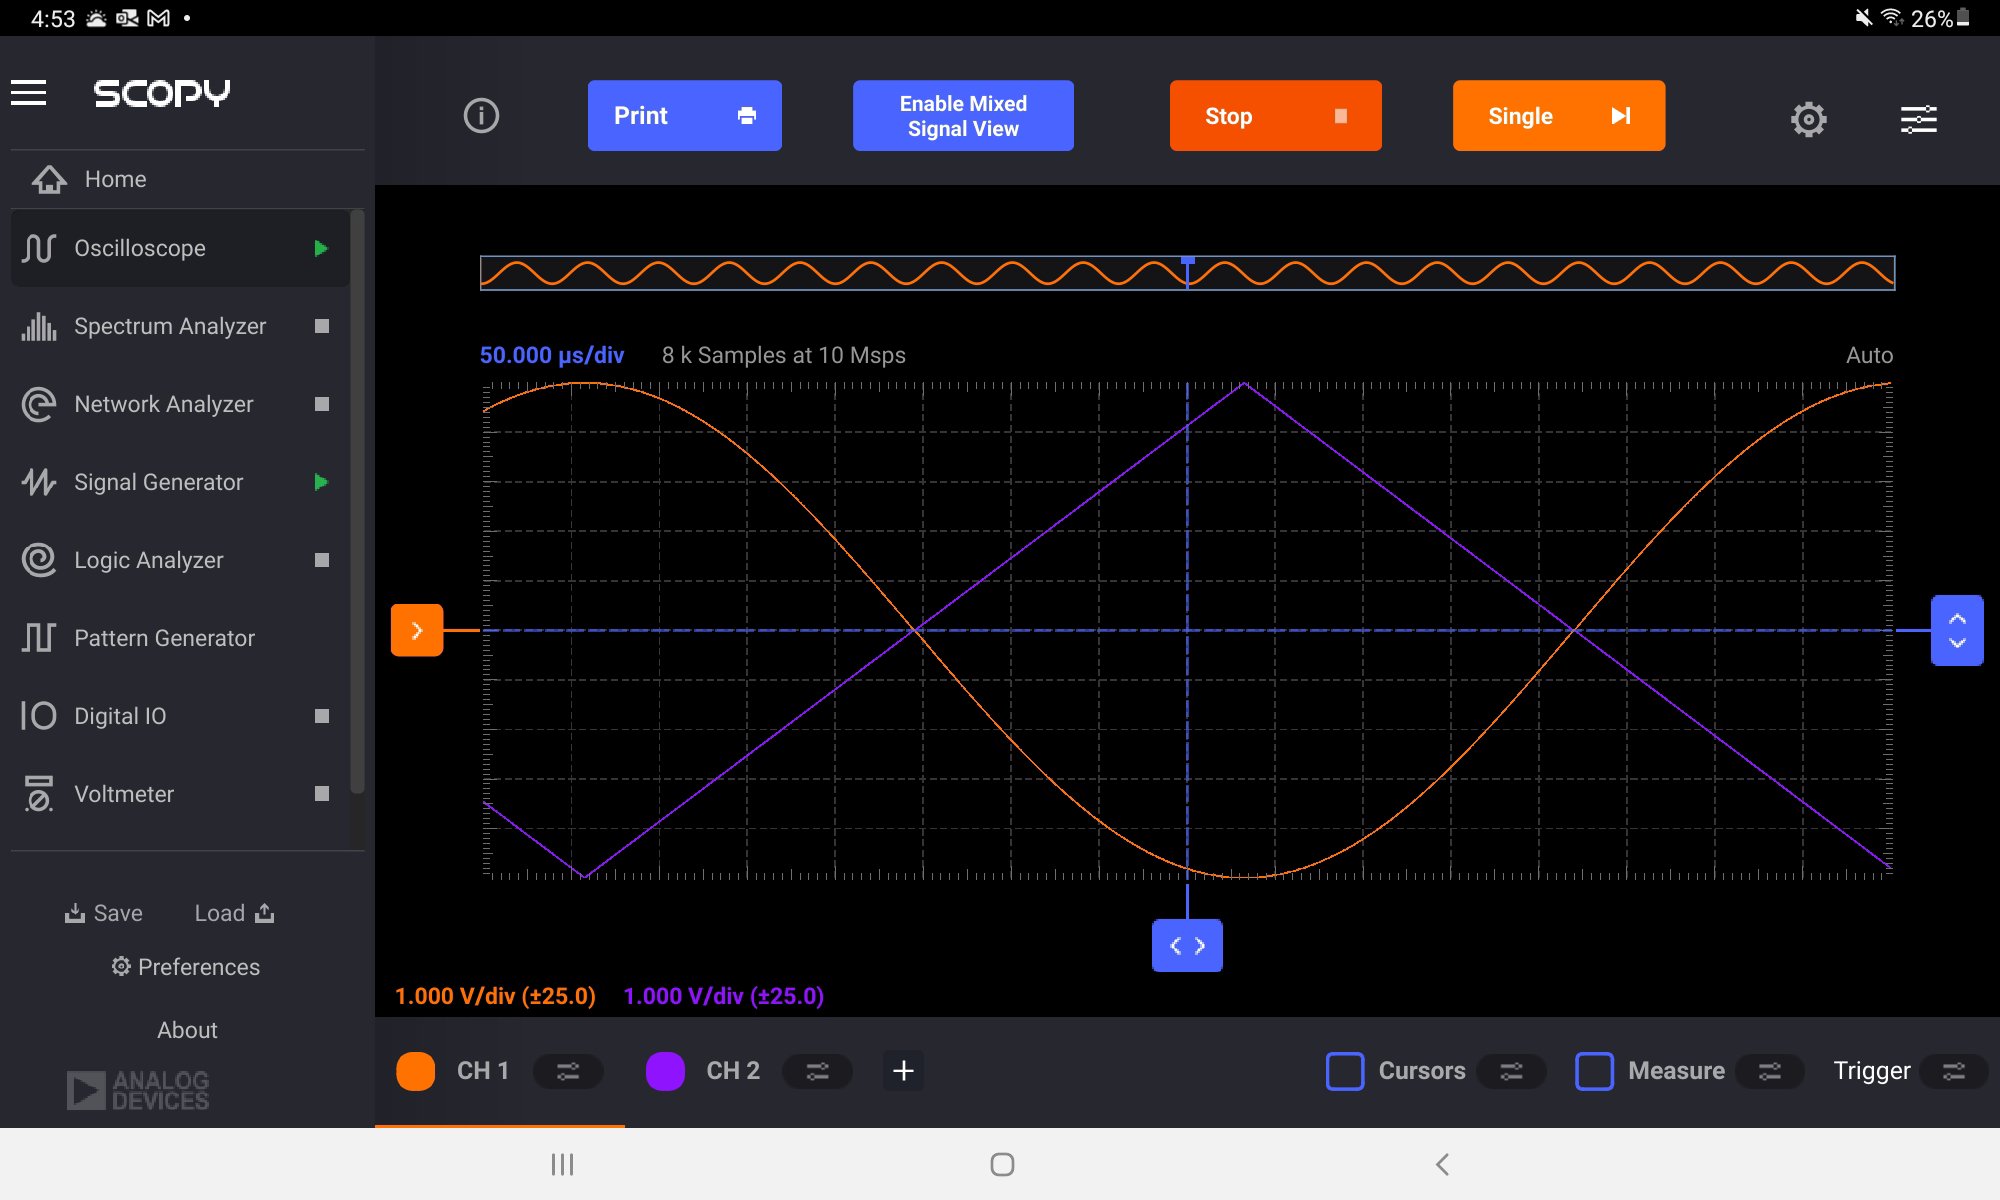This screenshot has width=2000, height=1200.
Task: Select the Network Analyzer tool
Action: (x=163, y=404)
